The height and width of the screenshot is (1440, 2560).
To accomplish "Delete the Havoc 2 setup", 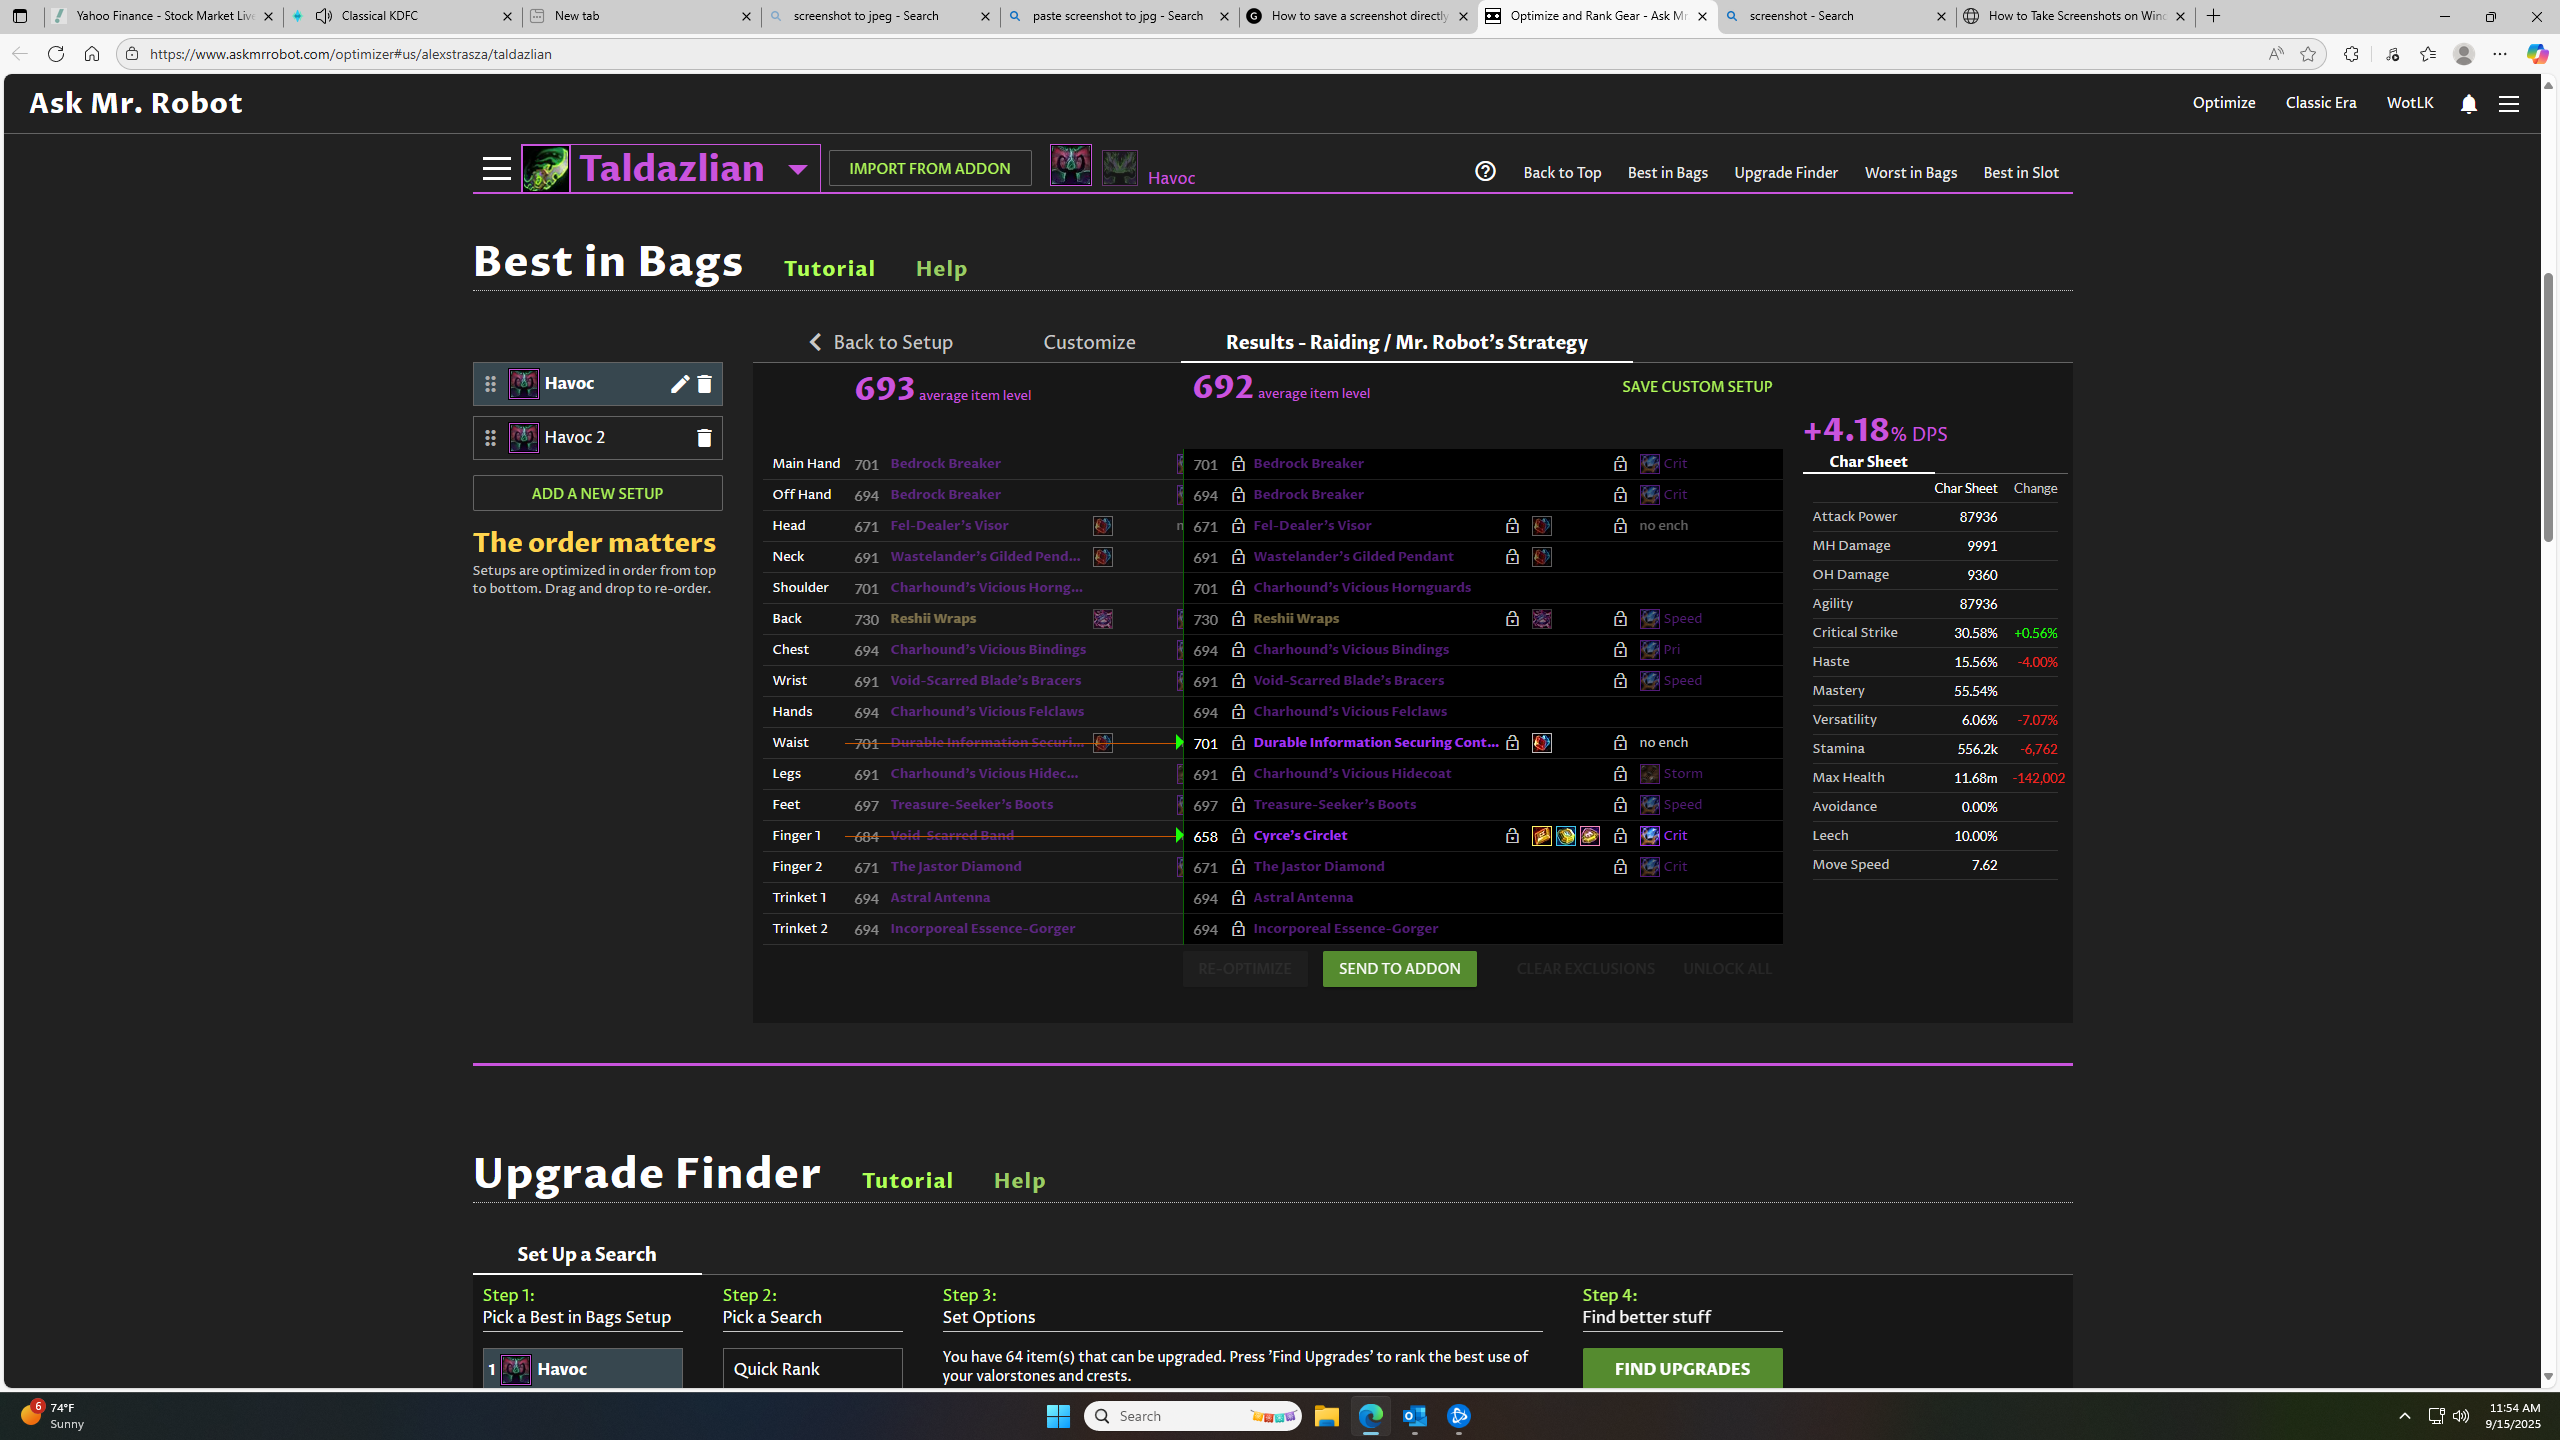I will (x=704, y=438).
